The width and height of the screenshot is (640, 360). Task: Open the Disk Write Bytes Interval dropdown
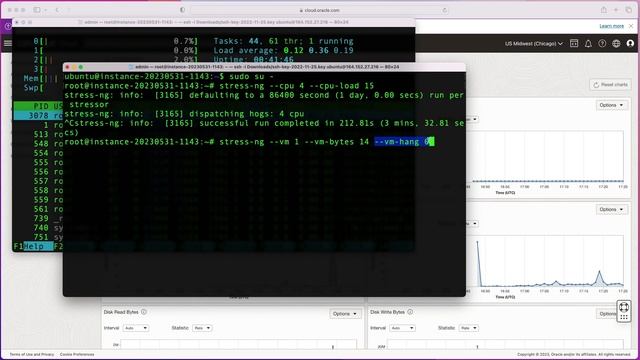click(402, 328)
